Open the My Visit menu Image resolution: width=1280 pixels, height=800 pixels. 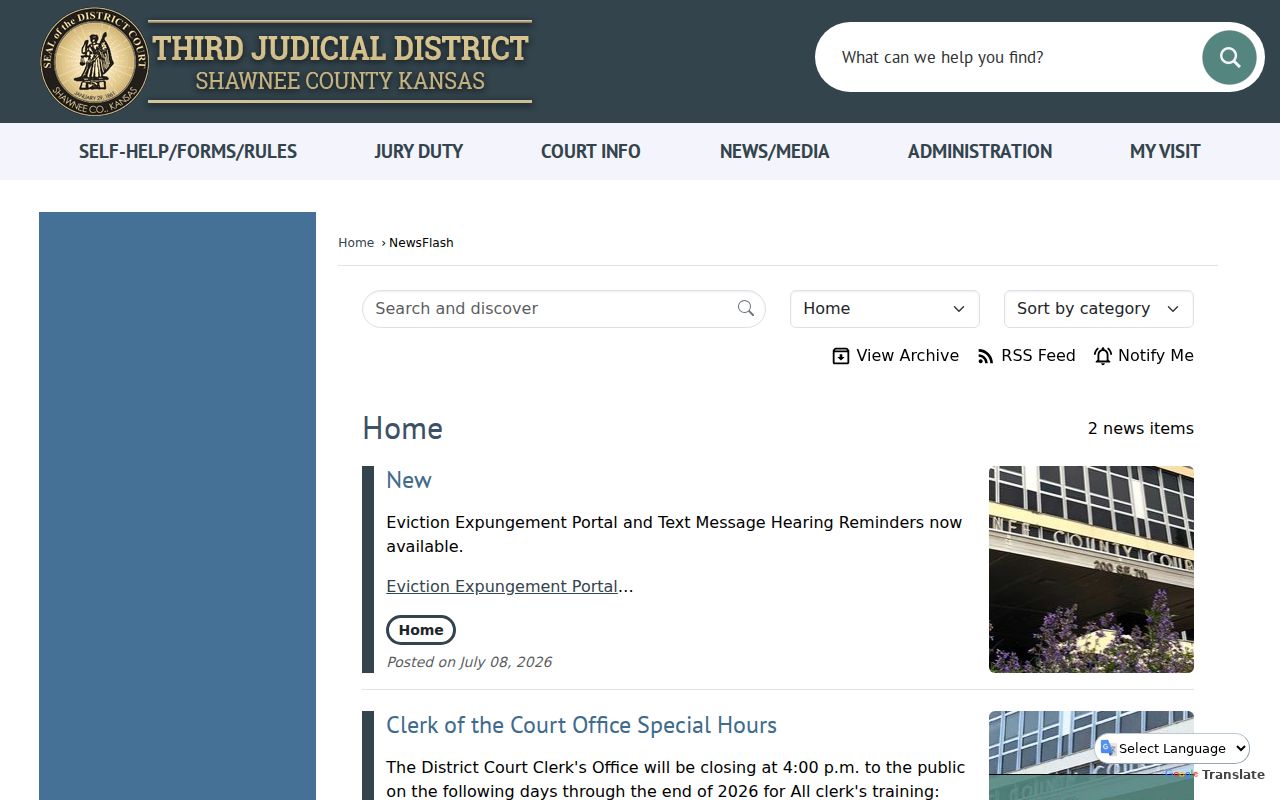[1165, 151]
